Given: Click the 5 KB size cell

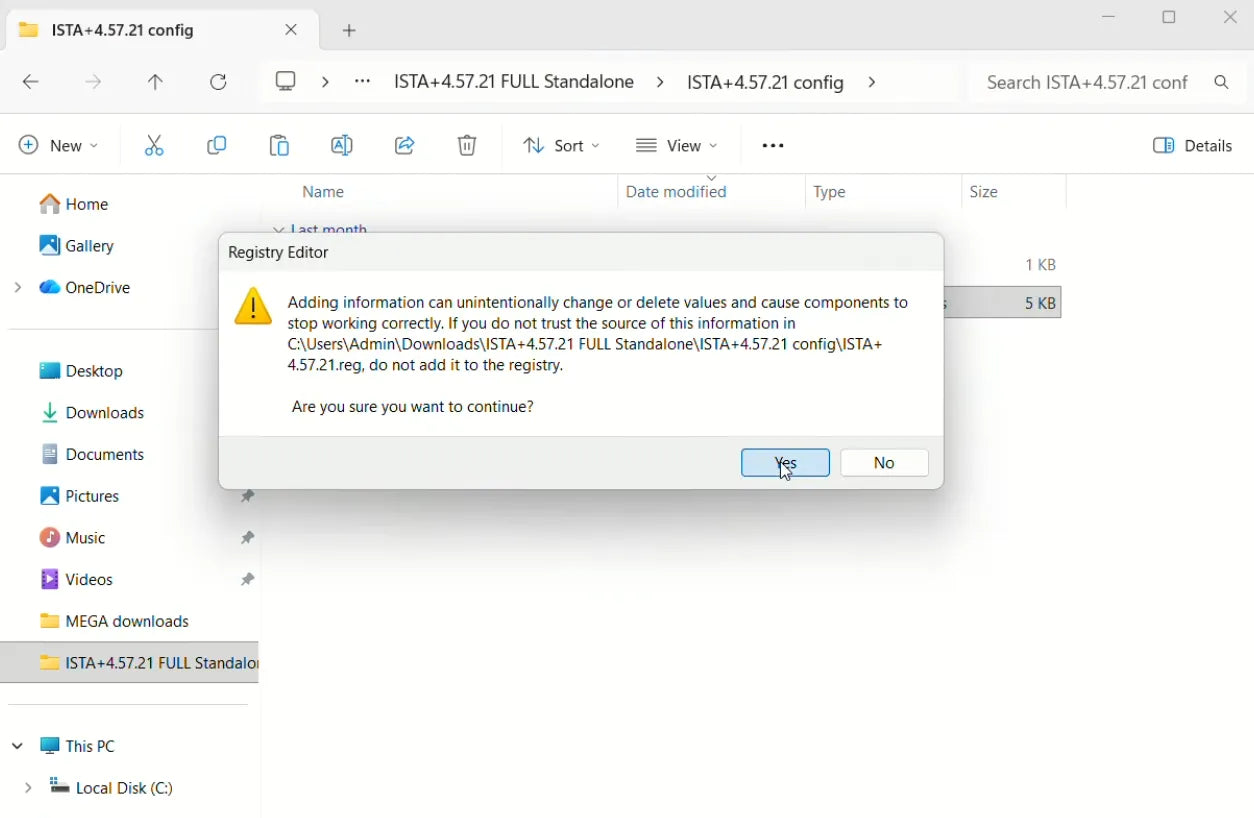Looking at the screenshot, I should pos(1040,303).
